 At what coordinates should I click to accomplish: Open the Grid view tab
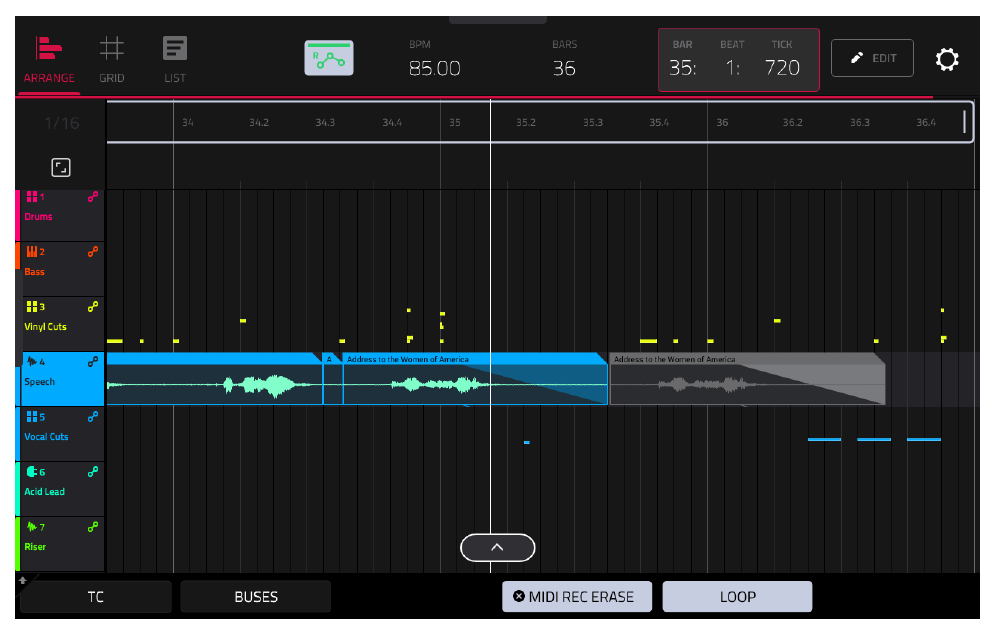point(112,60)
